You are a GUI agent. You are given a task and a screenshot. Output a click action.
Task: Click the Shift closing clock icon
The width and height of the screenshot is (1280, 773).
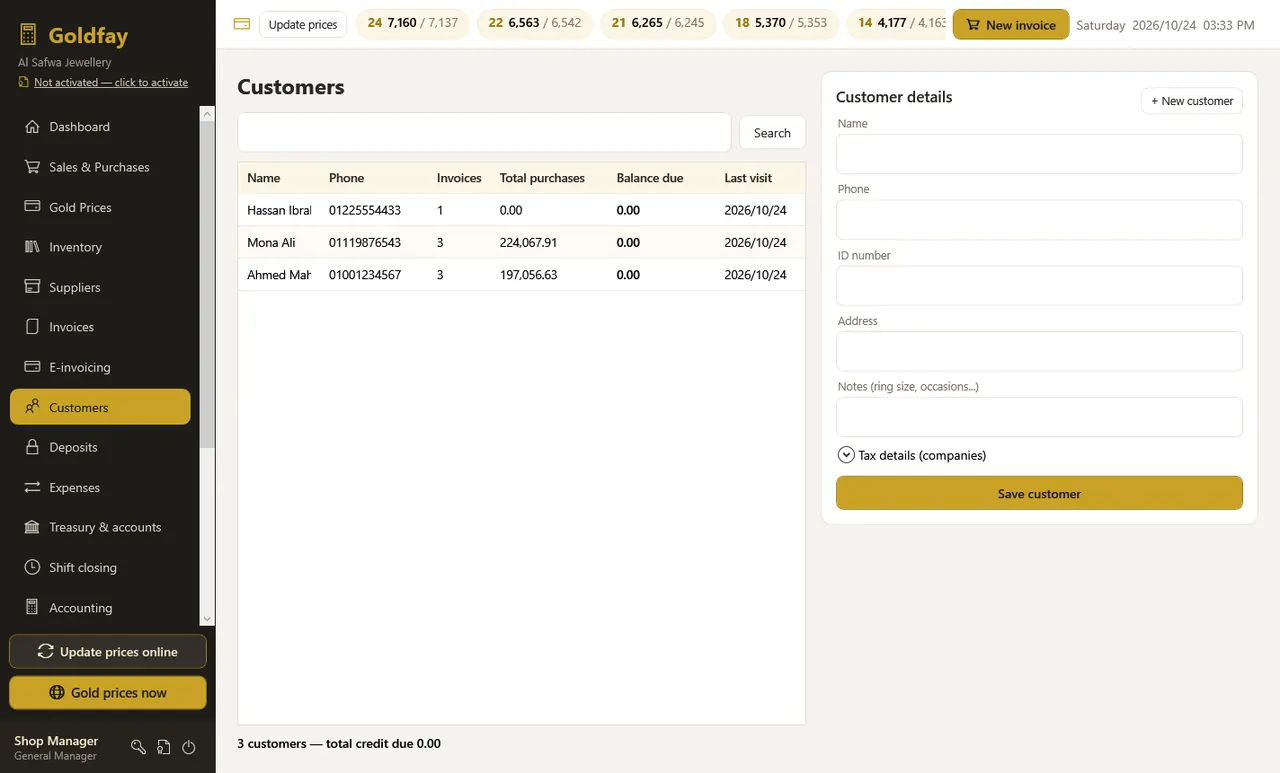tap(32, 567)
